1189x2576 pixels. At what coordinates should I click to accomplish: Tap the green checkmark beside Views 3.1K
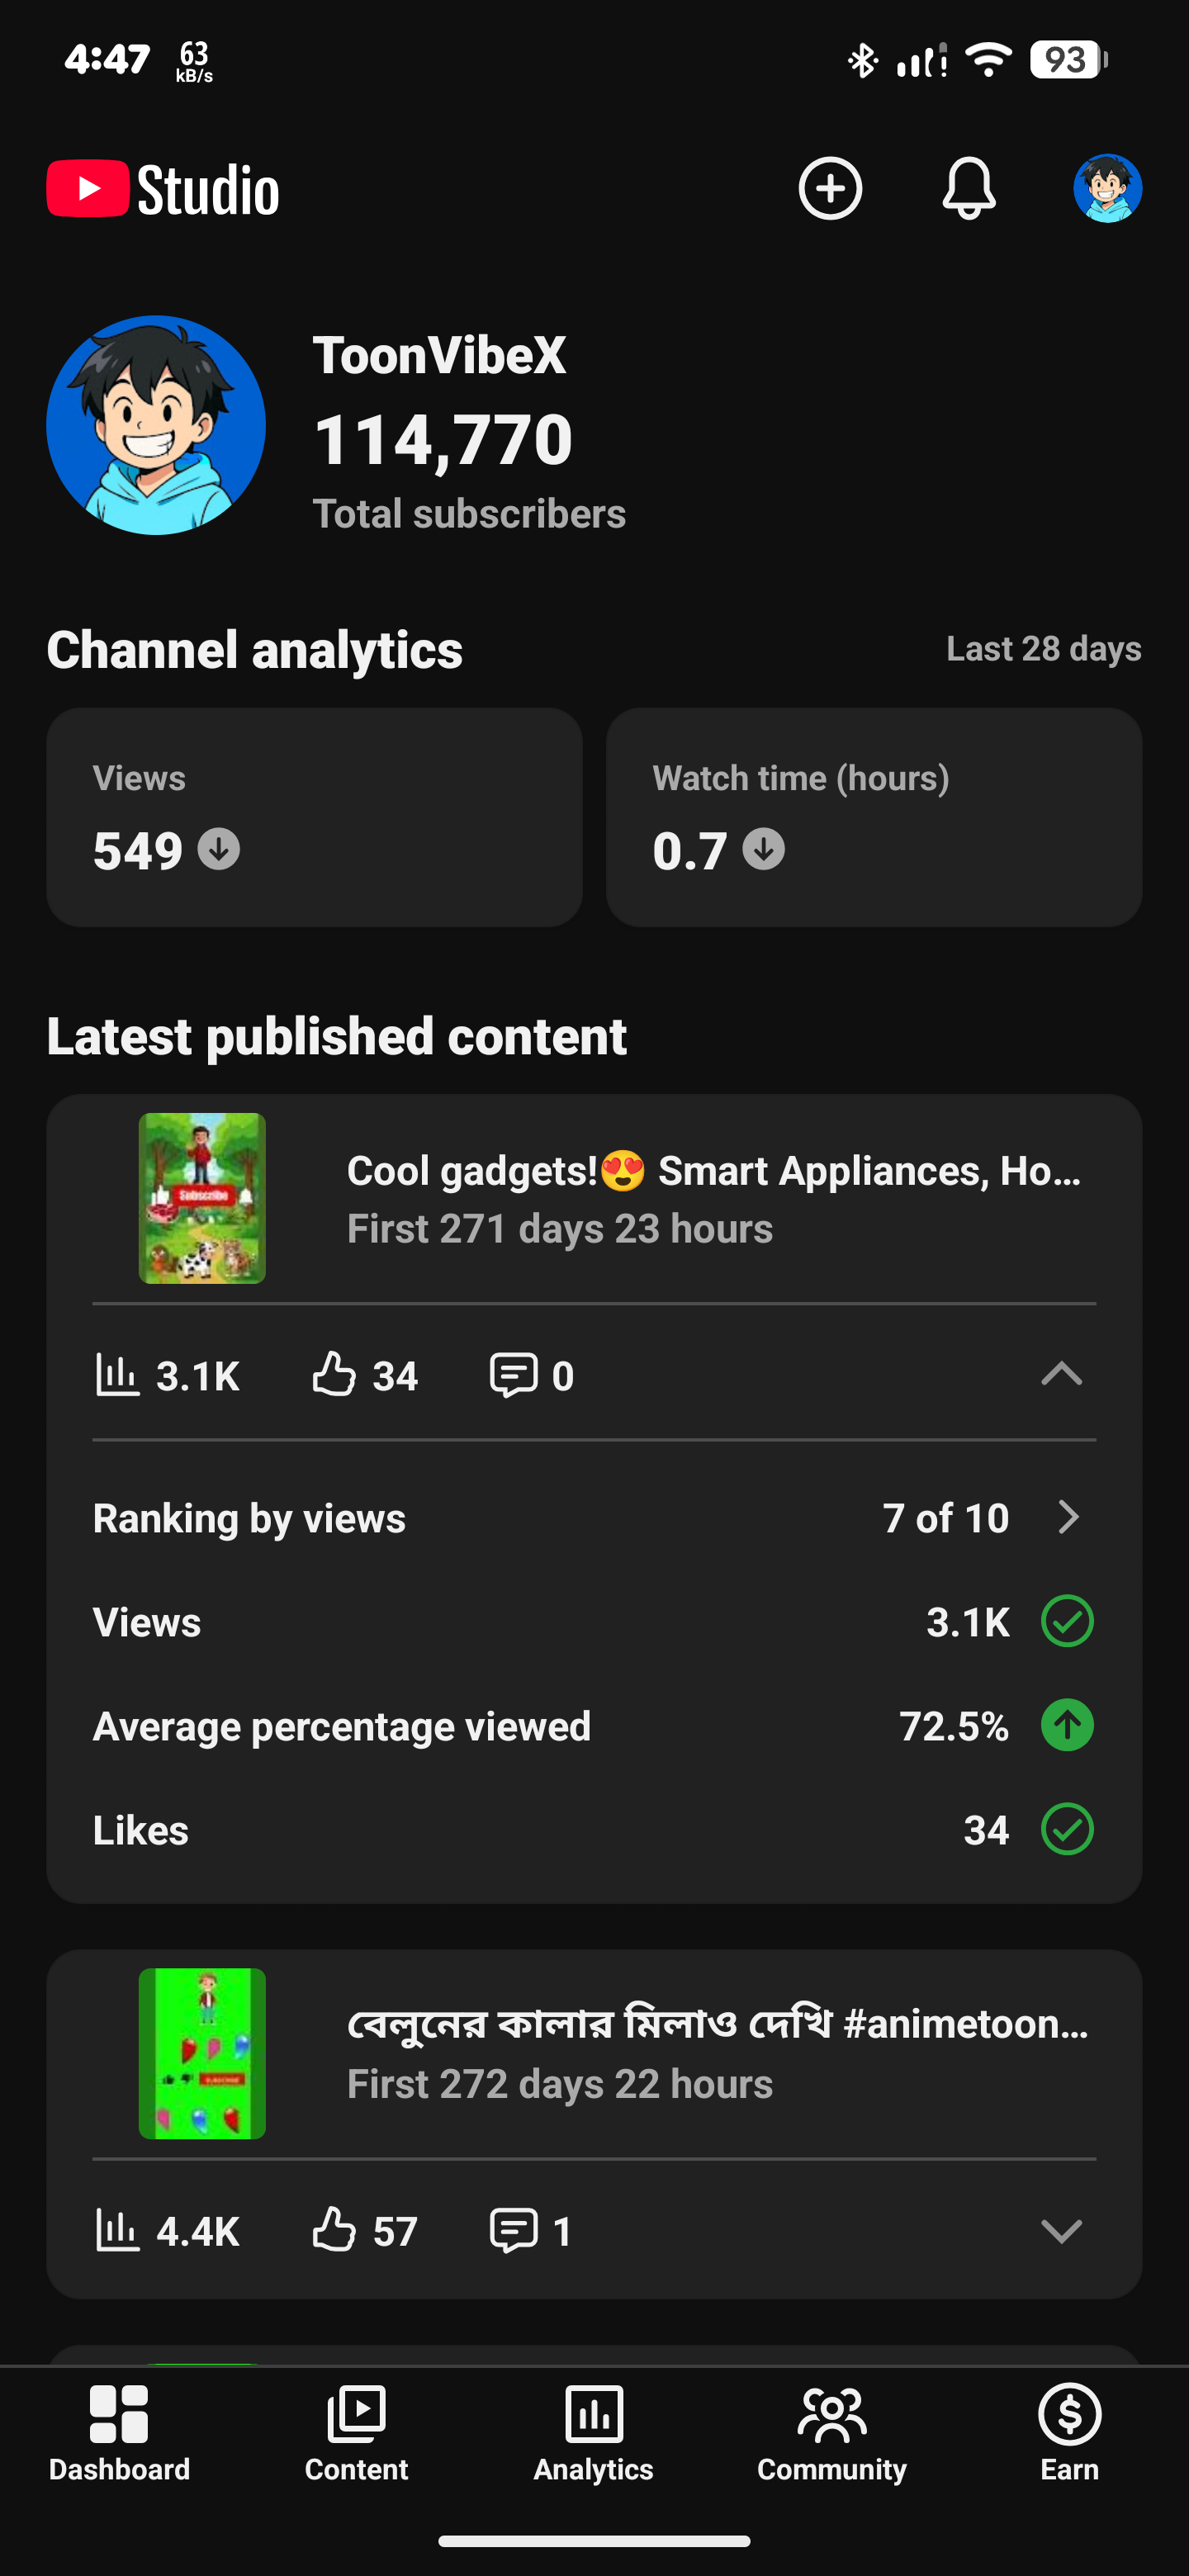(x=1067, y=1621)
